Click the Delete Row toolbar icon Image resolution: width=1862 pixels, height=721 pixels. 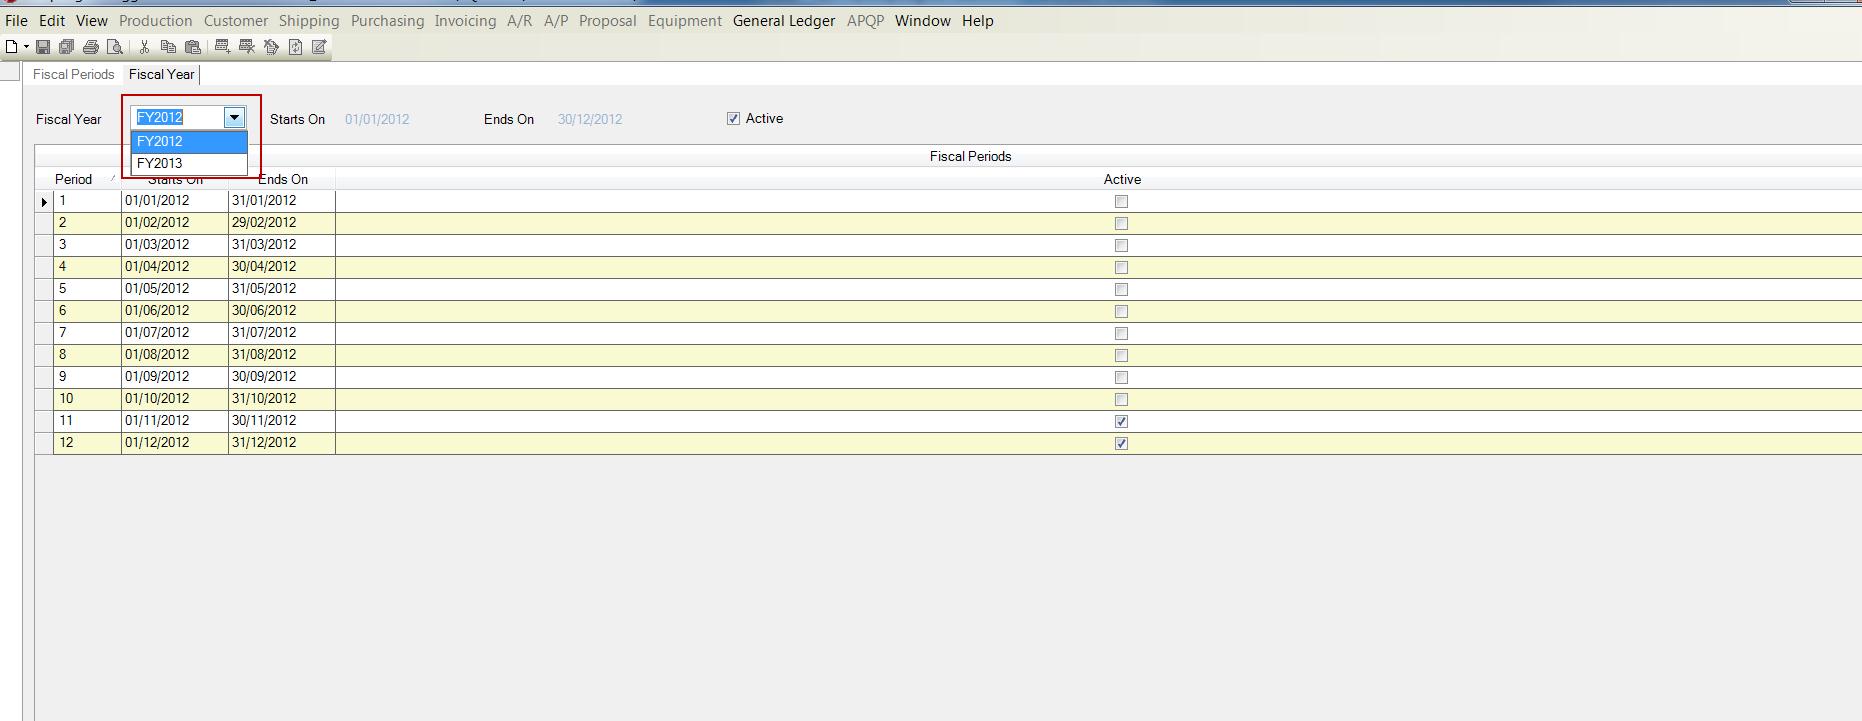247,47
